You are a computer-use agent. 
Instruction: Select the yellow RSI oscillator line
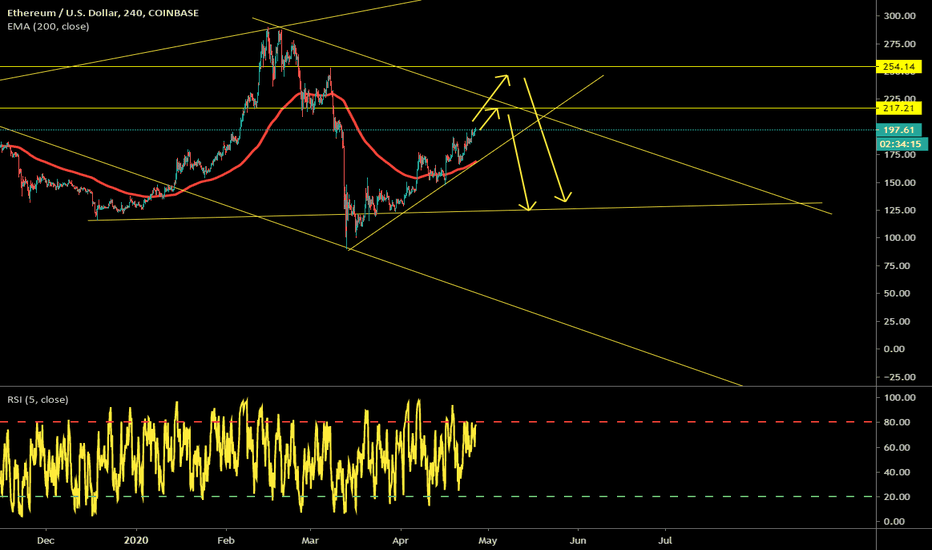tap(238, 458)
